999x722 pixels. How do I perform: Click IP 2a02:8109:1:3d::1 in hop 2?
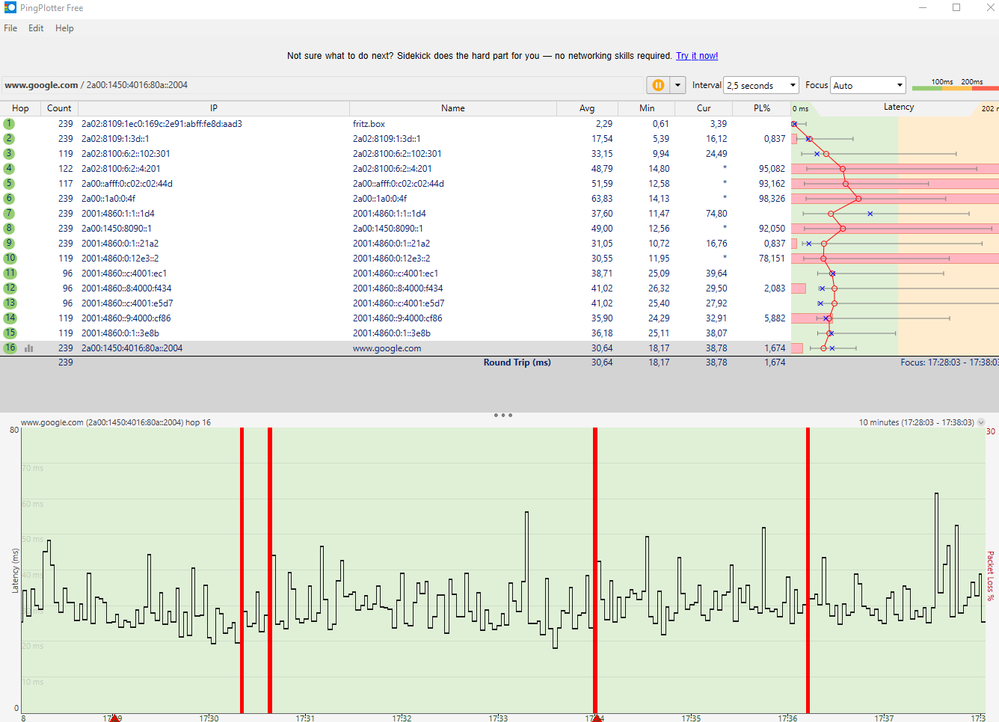[x=115, y=138]
